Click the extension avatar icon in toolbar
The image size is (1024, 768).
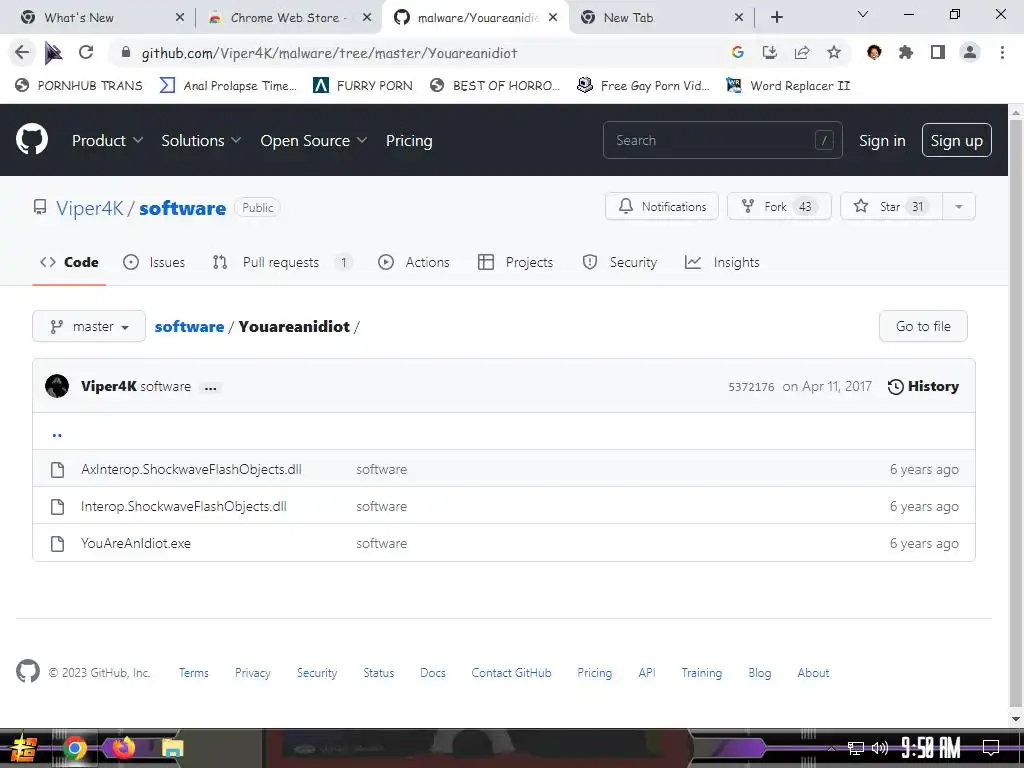coord(873,52)
